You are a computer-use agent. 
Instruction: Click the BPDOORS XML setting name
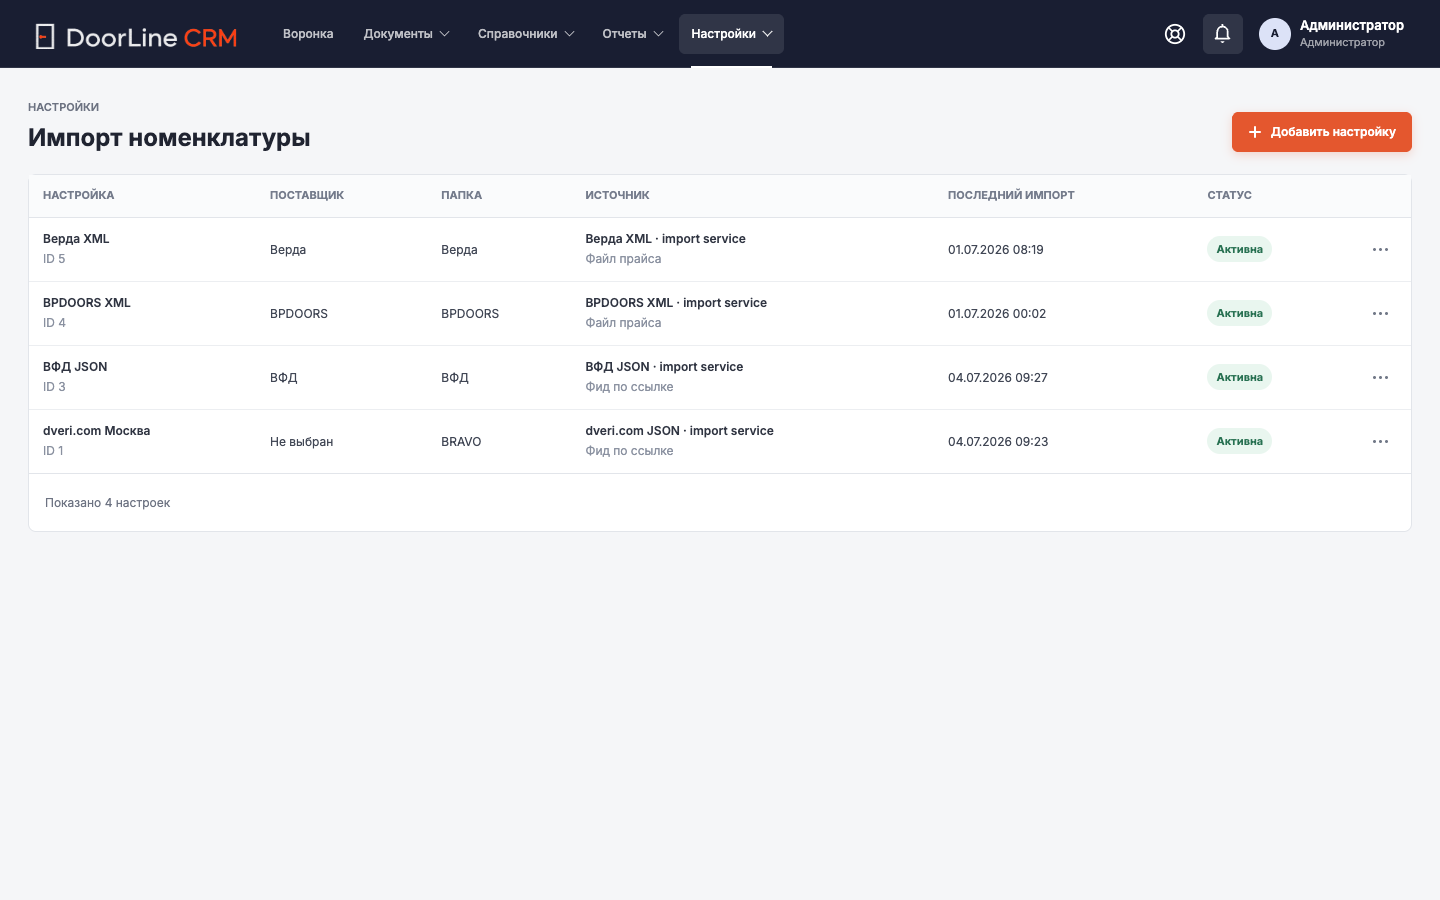click(x=87, y=303)
